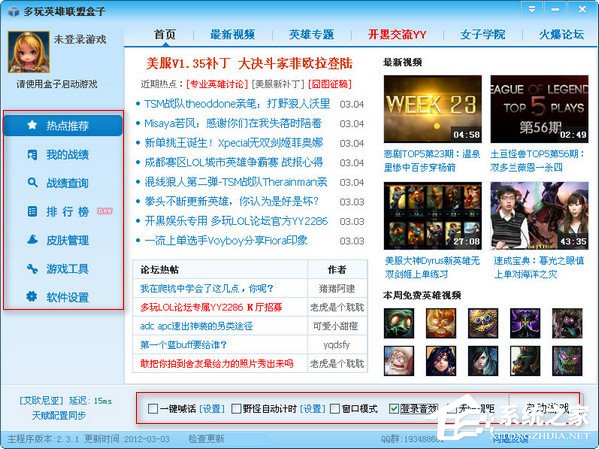
Task: Open 设置 link beside 野怪自动计时
Action: (312, 409)
